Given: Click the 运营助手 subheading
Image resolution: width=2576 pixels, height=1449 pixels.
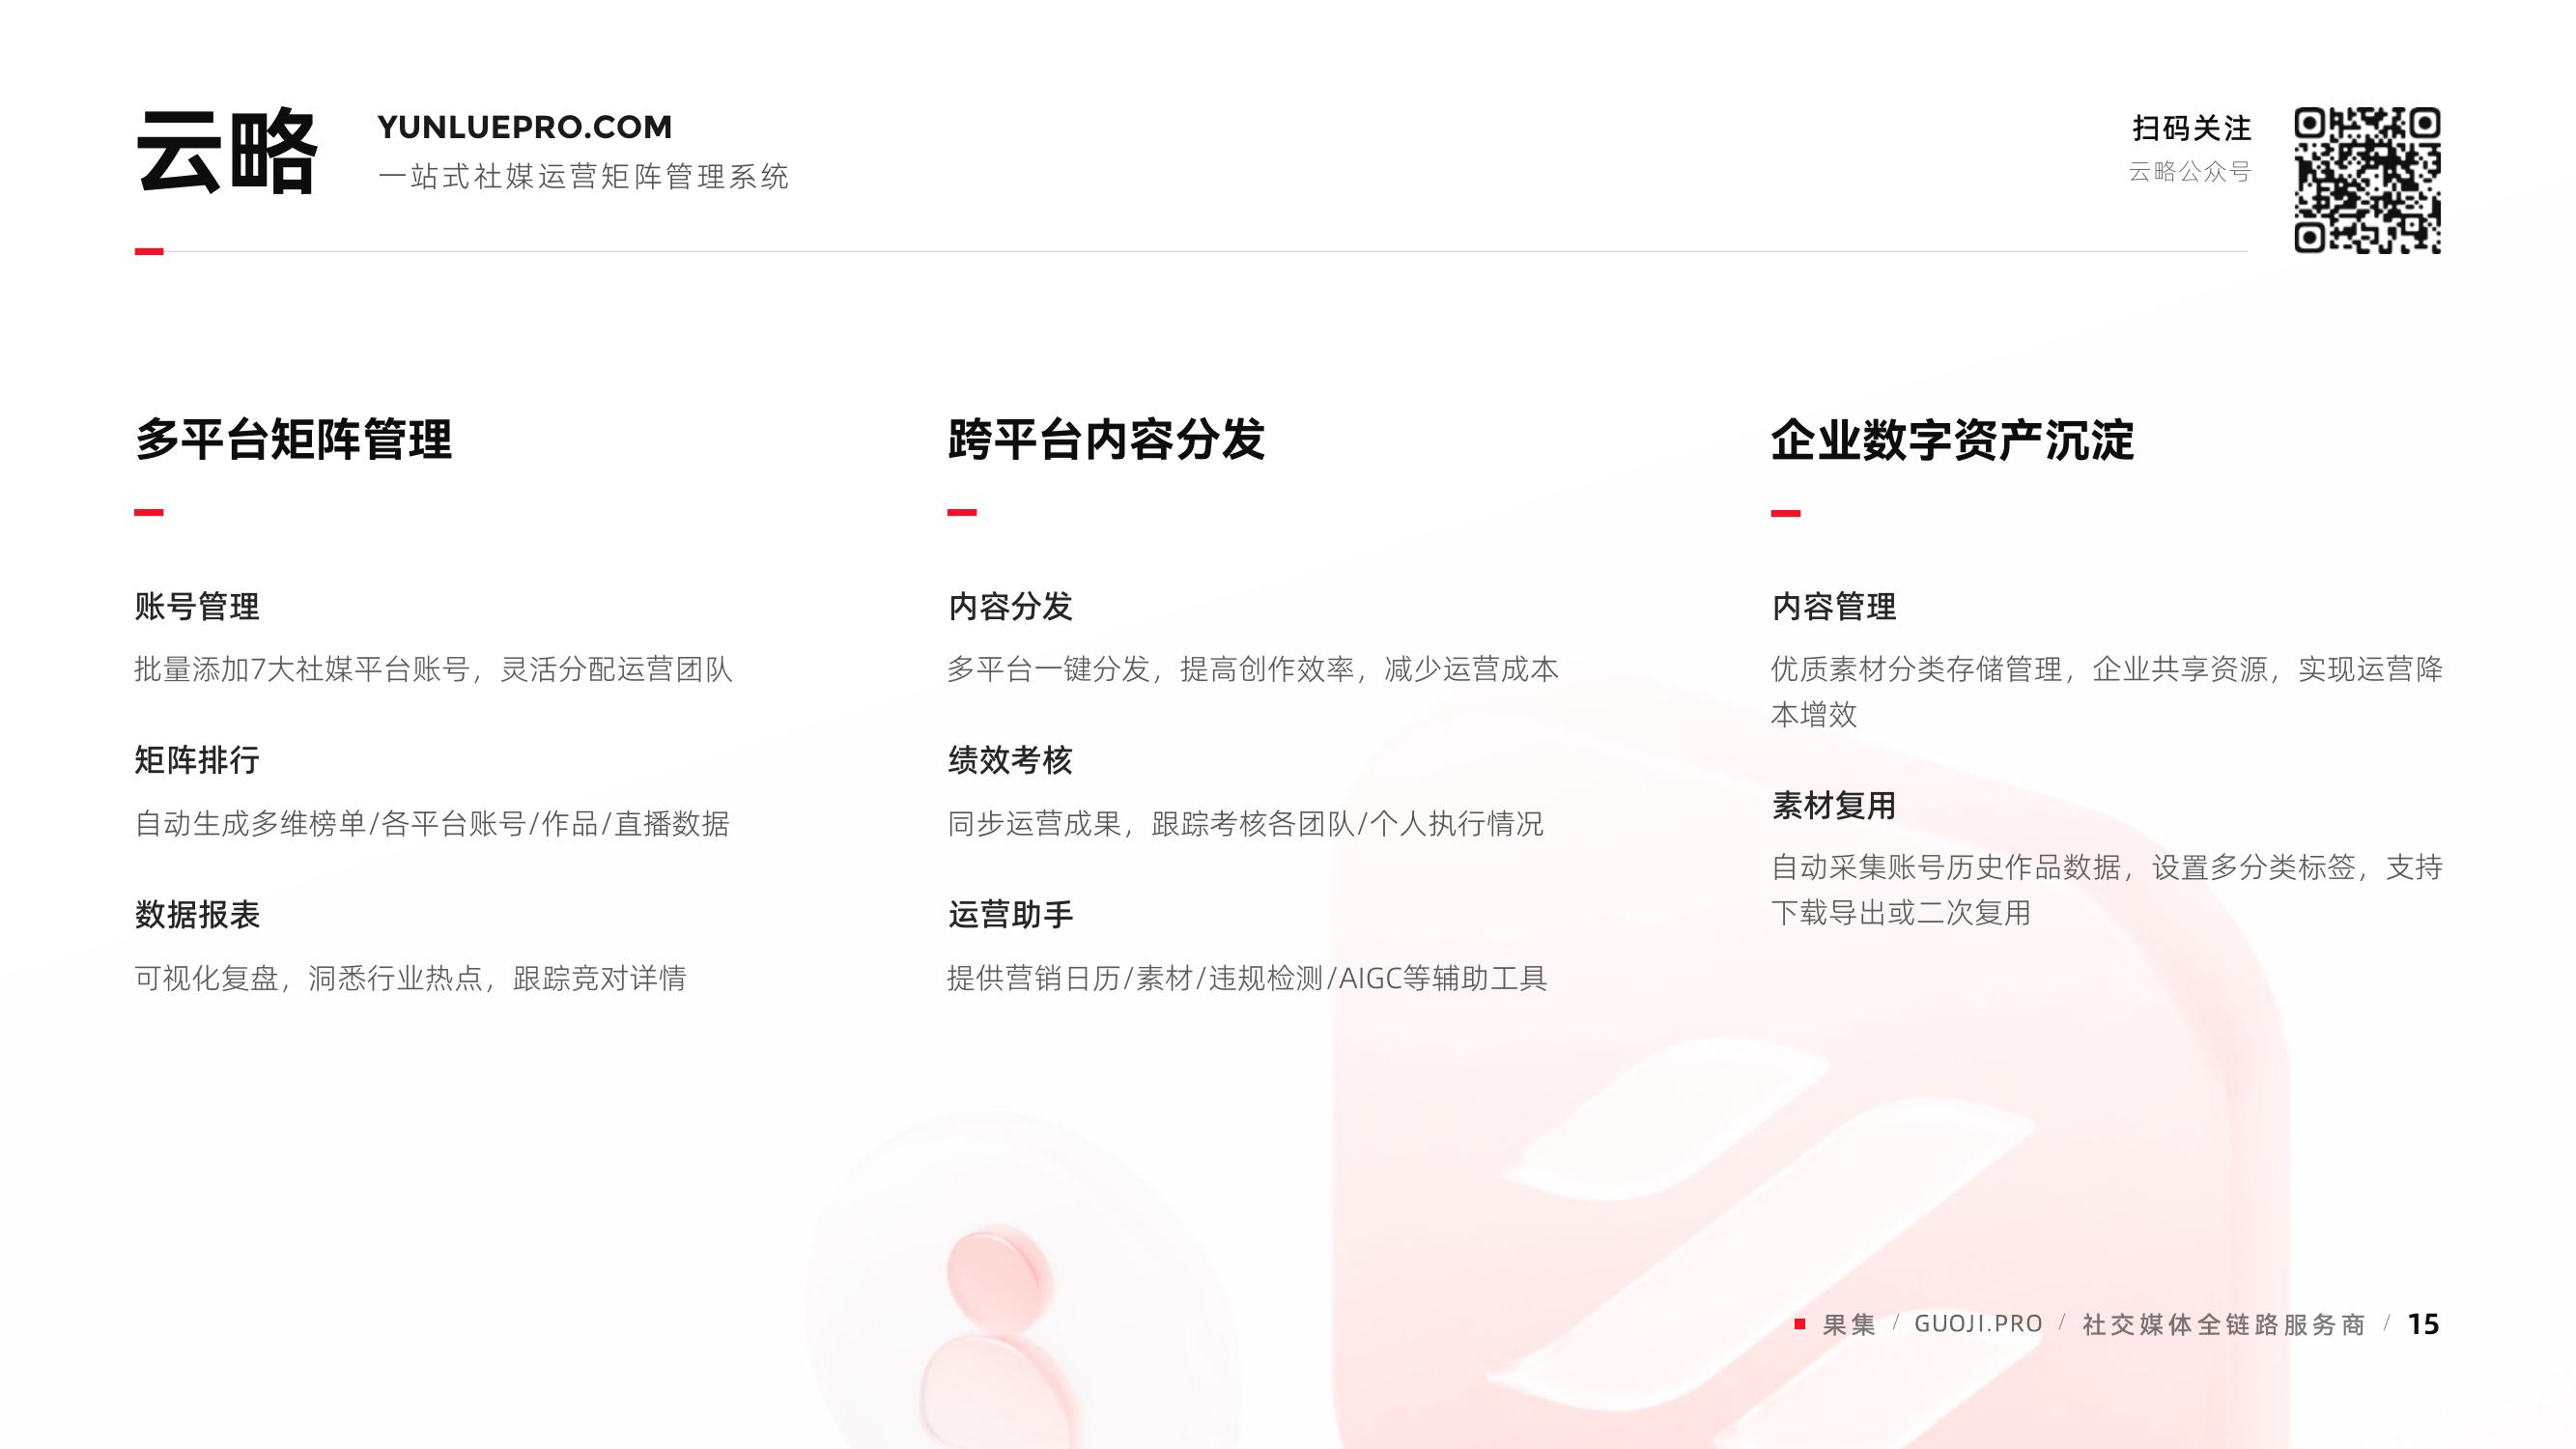Looking at the screenshot, I should (1010, 915).
